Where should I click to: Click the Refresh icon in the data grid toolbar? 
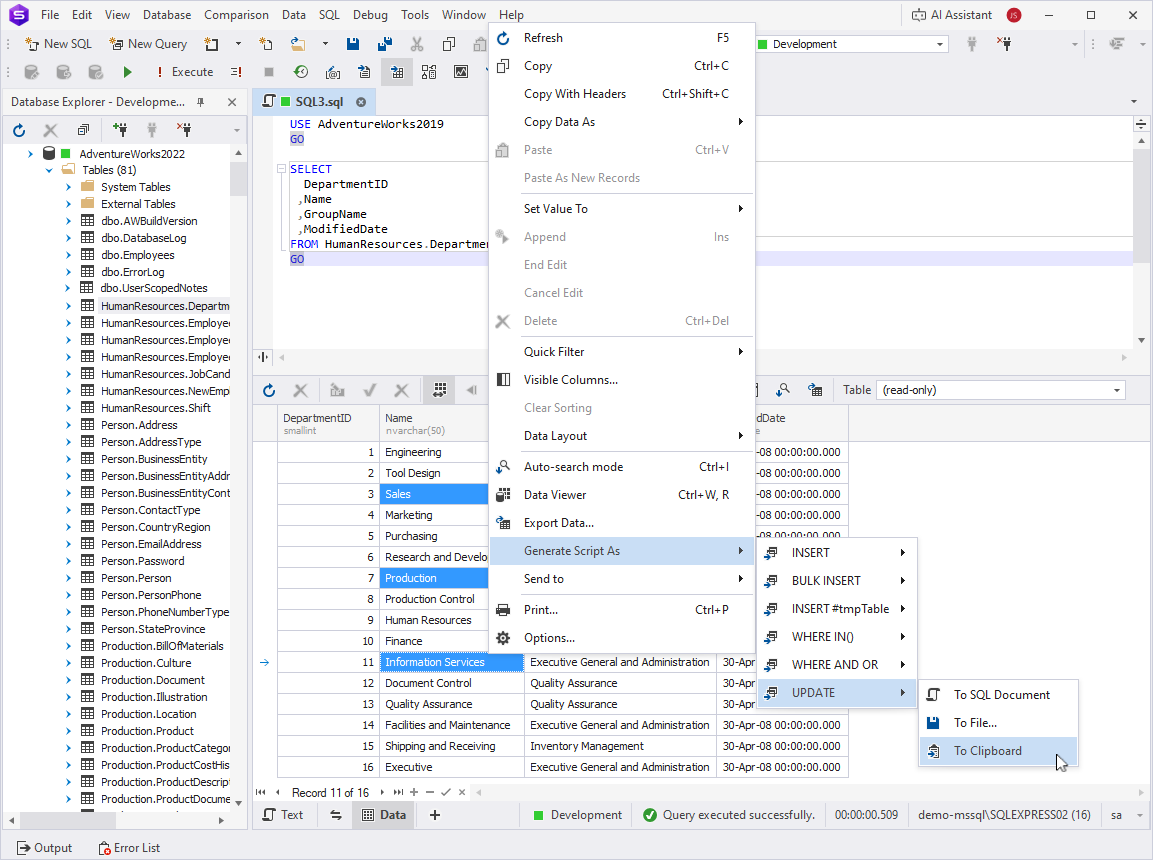coord(269,390)
